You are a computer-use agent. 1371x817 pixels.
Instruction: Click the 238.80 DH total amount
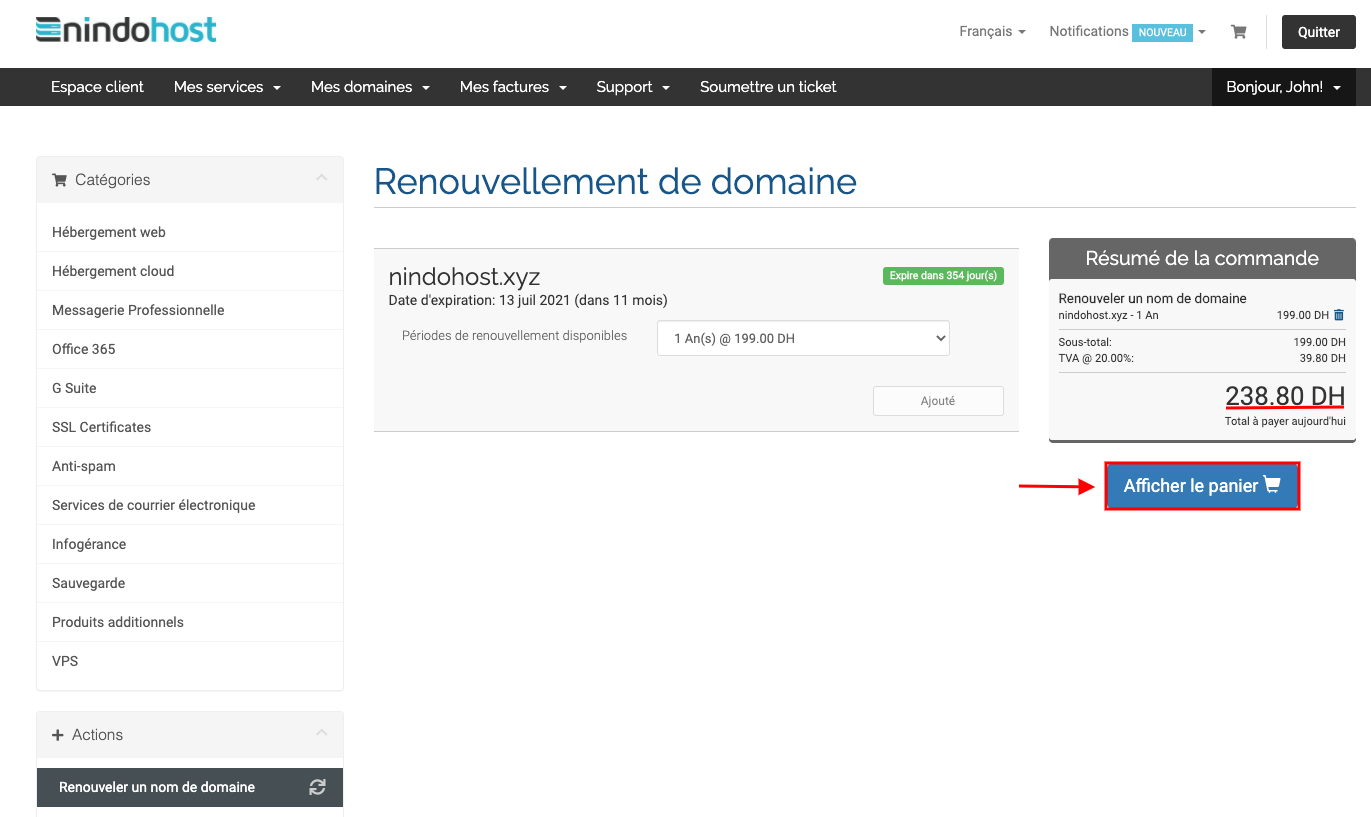pos(1285,396)
